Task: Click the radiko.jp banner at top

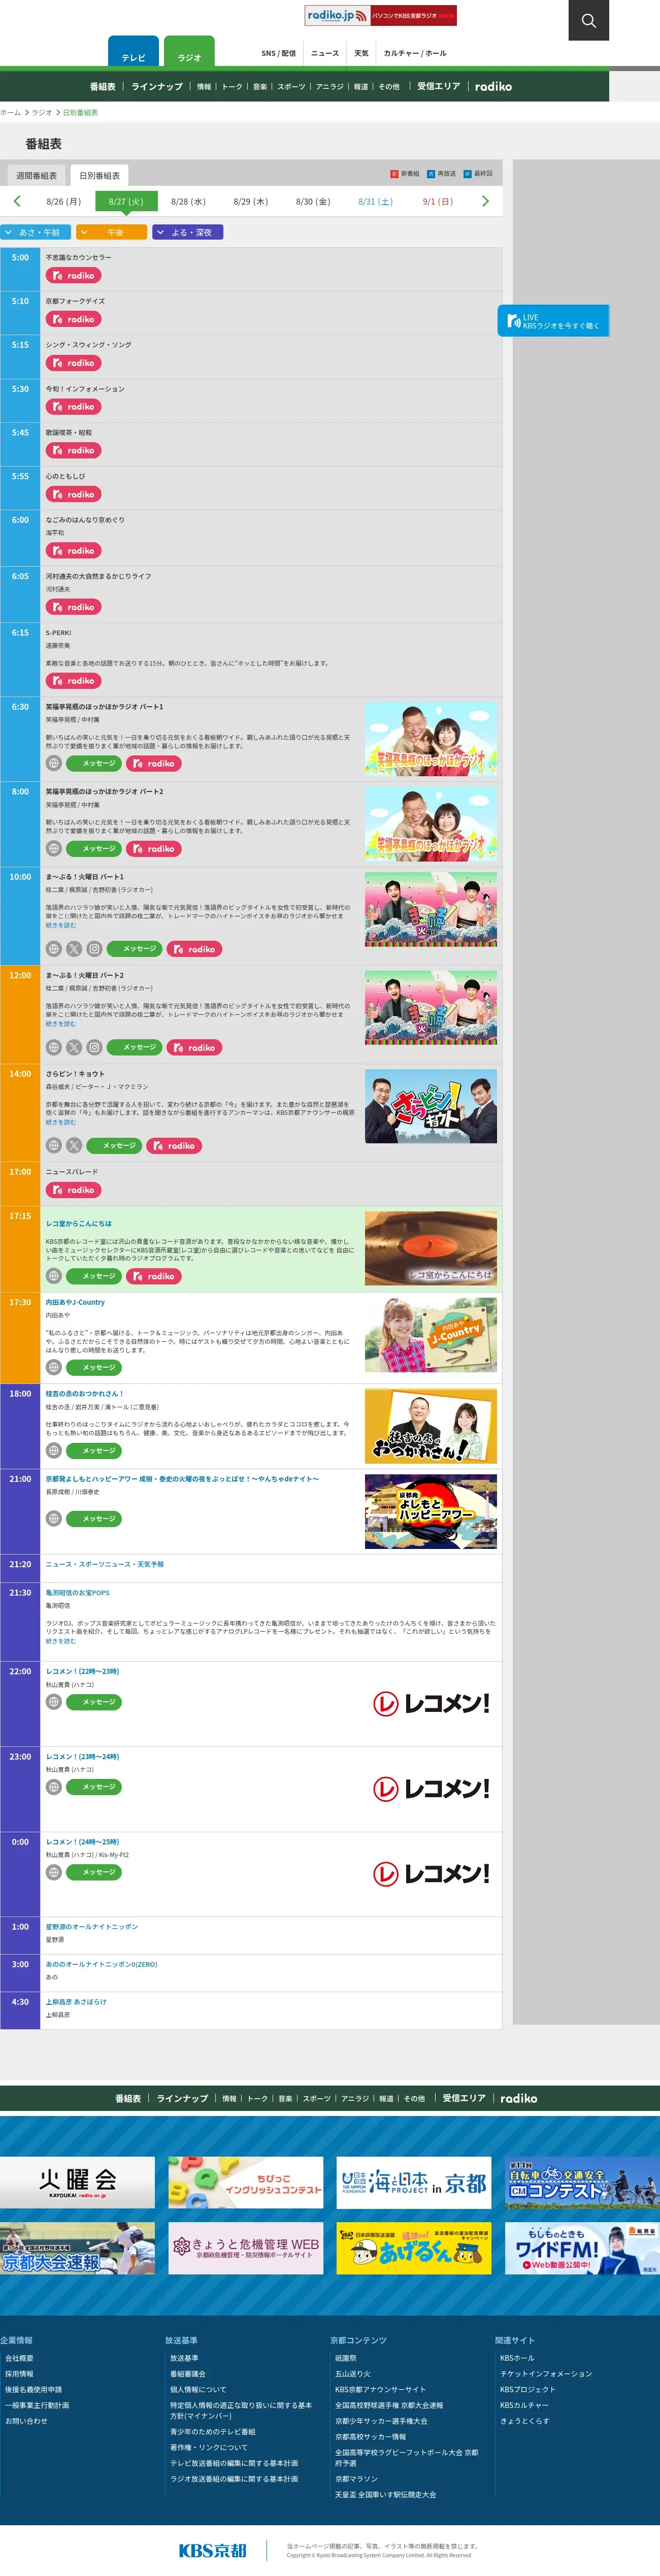Action: pos(380,16)
